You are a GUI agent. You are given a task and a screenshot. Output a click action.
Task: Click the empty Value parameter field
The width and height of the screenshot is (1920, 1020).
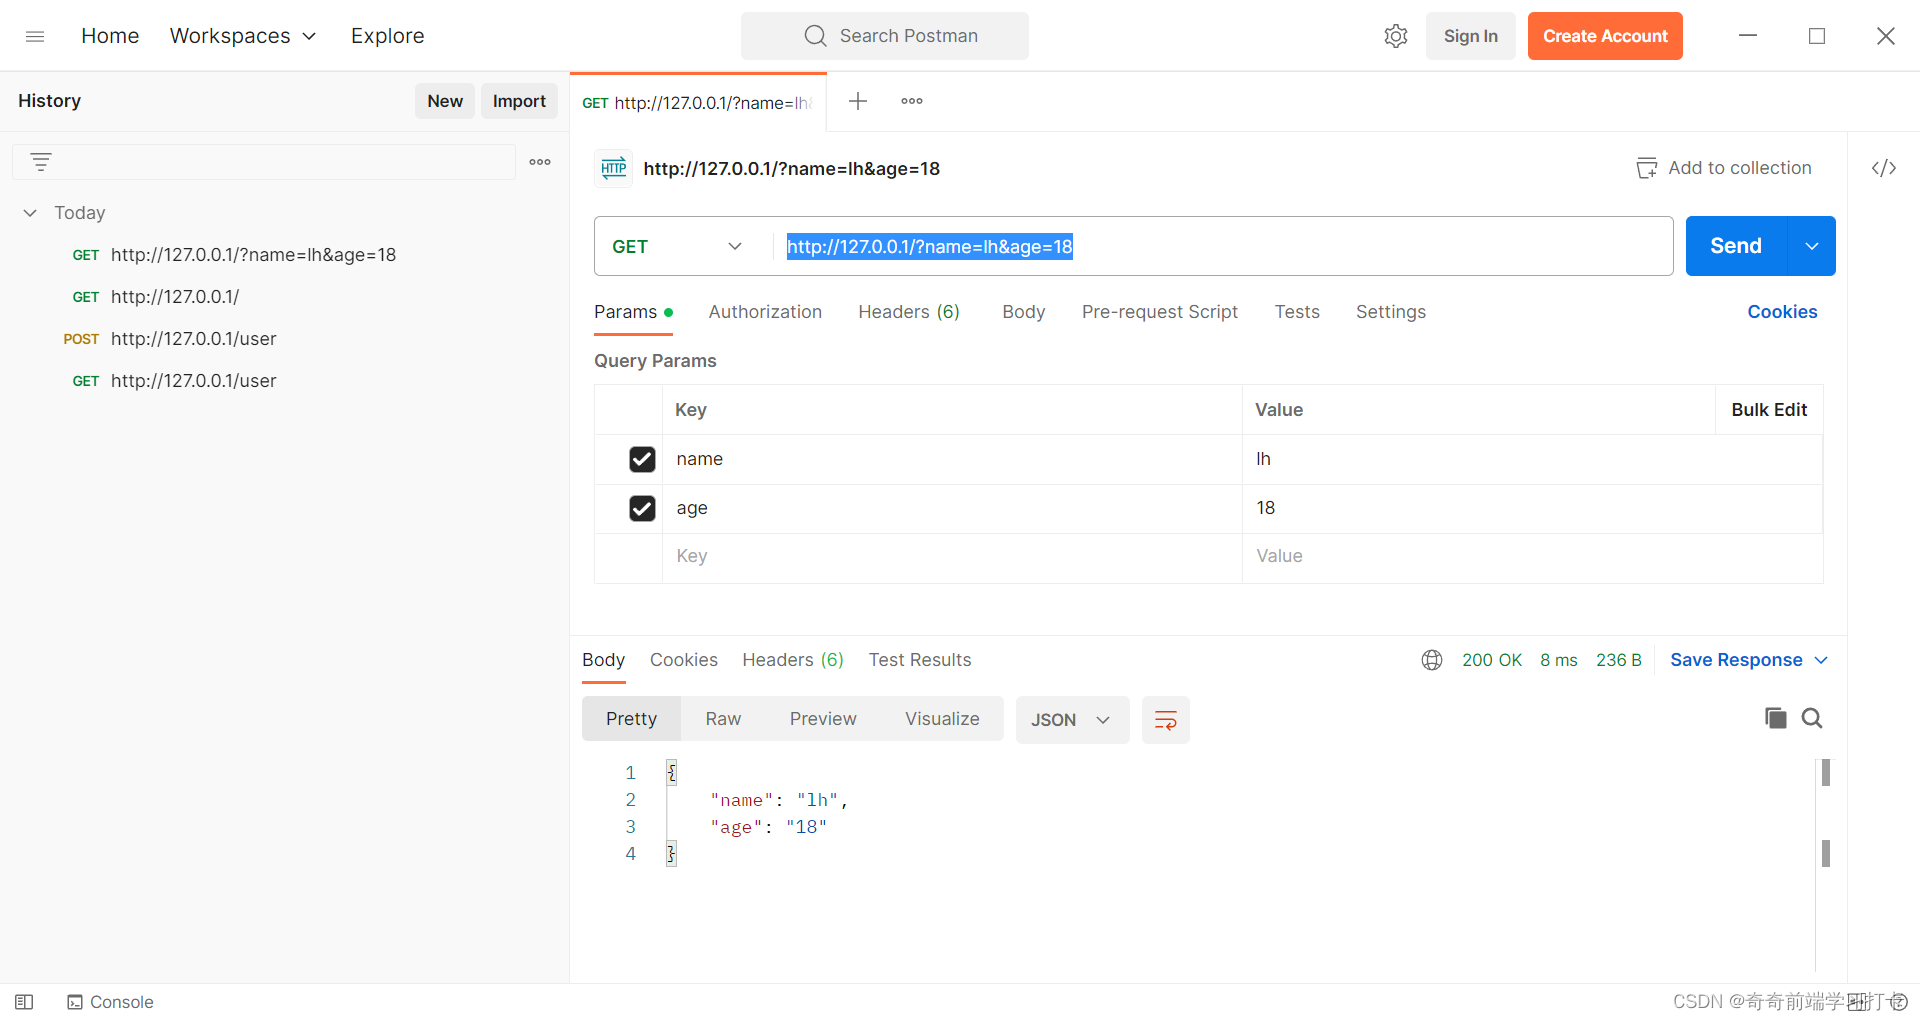point(1532,556)
